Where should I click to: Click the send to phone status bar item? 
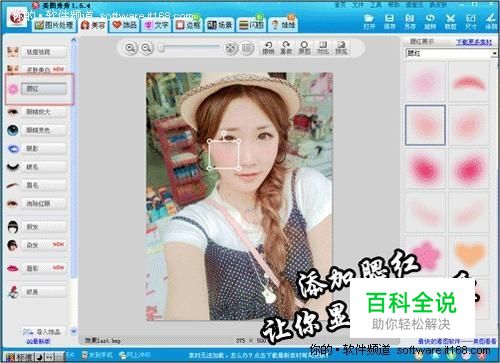click(x=97, y=355)
